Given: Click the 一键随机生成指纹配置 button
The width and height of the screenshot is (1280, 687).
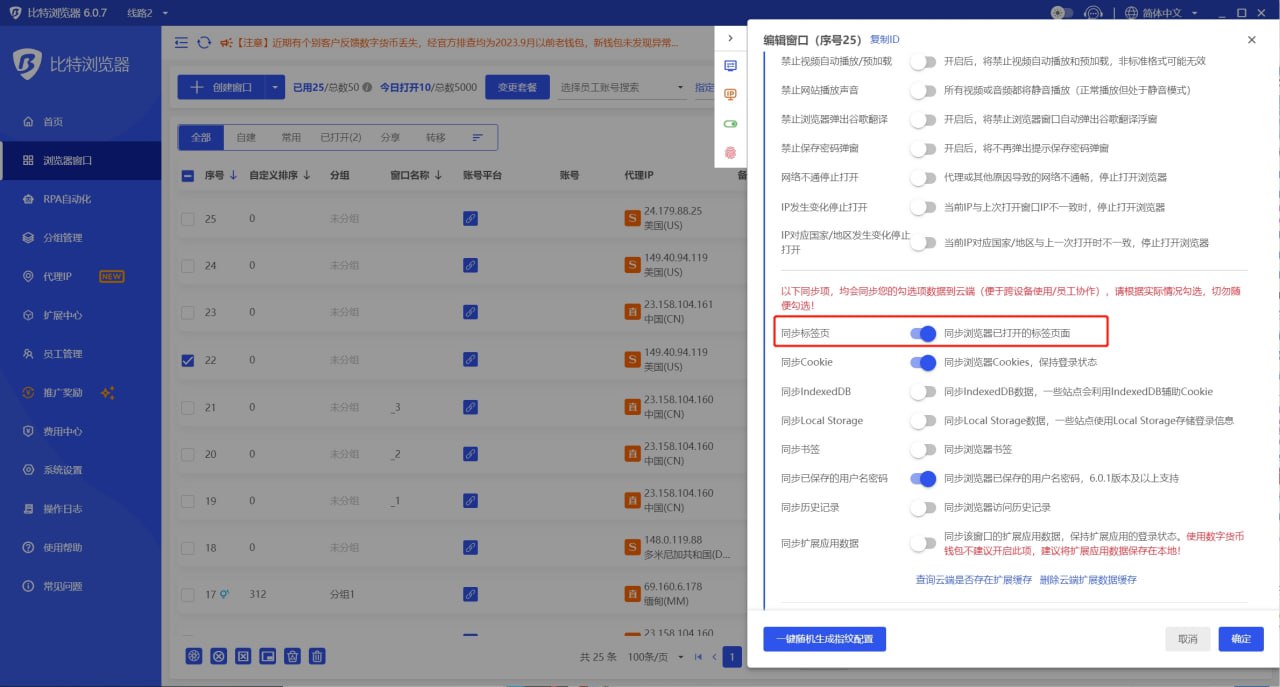Looking at the screenshot, I should pos(824,639).
